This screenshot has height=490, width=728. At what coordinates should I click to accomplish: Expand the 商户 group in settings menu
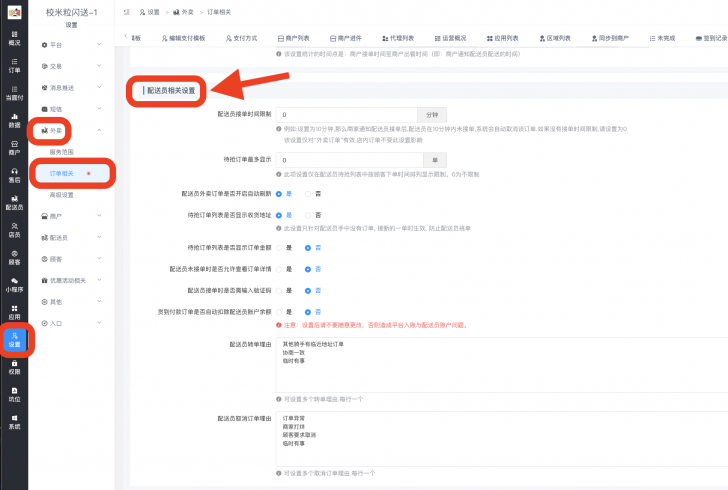tap(72, 216)
